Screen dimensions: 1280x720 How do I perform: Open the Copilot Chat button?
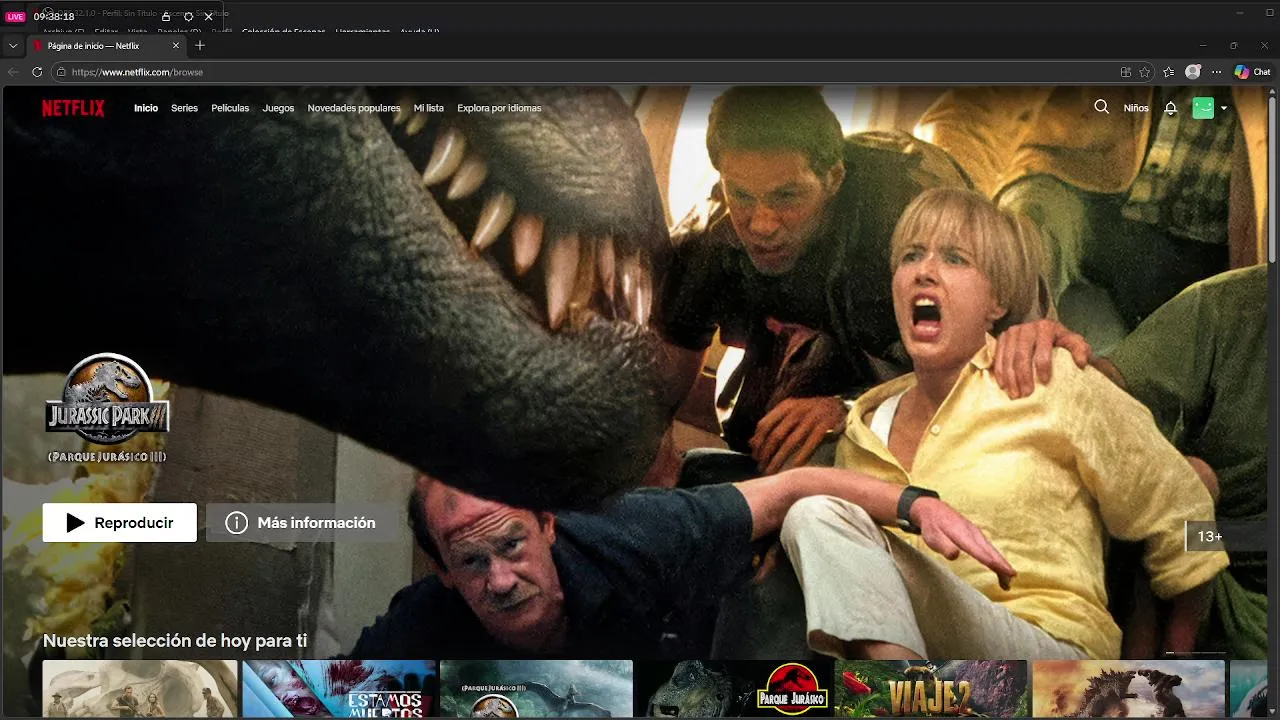coord(1252,72)
